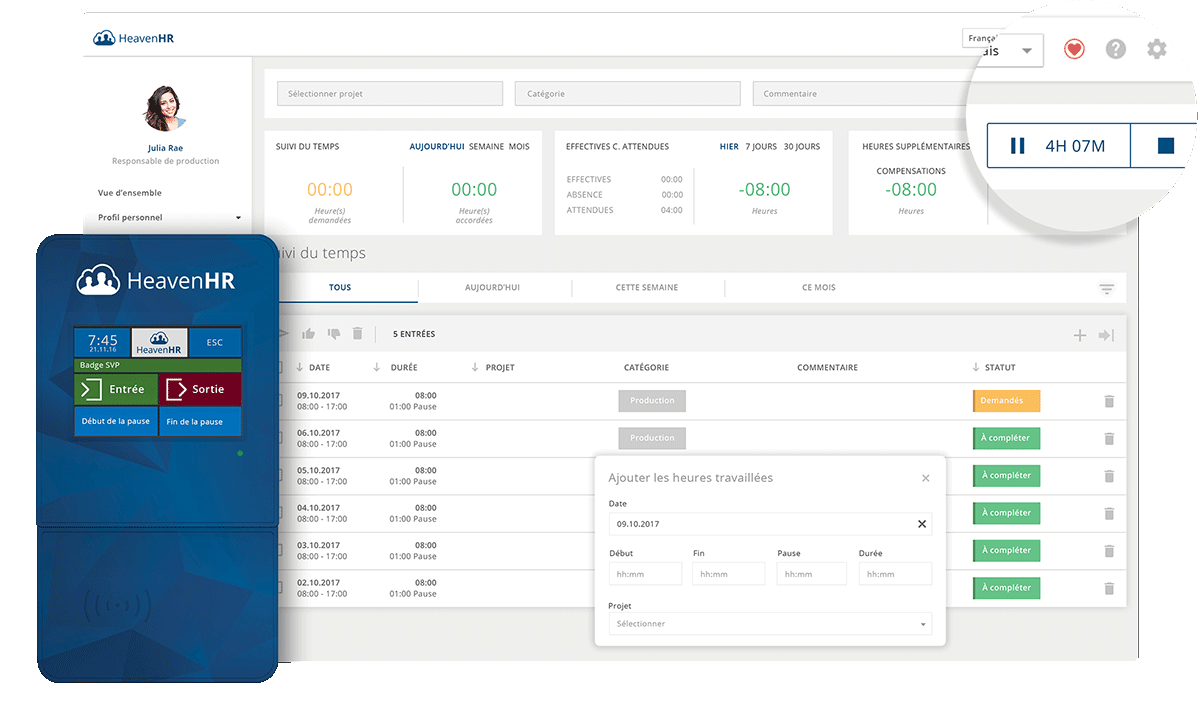
Task: Click the 4H 07M timer readout
Action: (x=1075, y=146)
